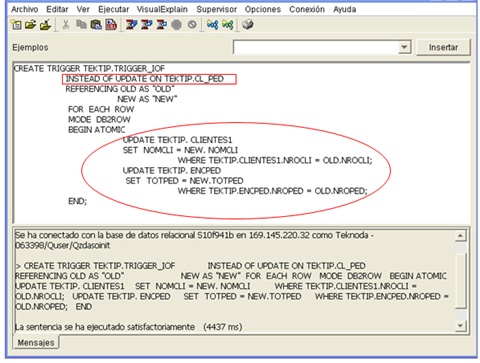Click 'WHERE TEKTIP.CLIENTES1.NROCLI = OLD.NROCLI;' in editor
The image size is (480, 363).
pyautogui.click(x=275, y=161)
